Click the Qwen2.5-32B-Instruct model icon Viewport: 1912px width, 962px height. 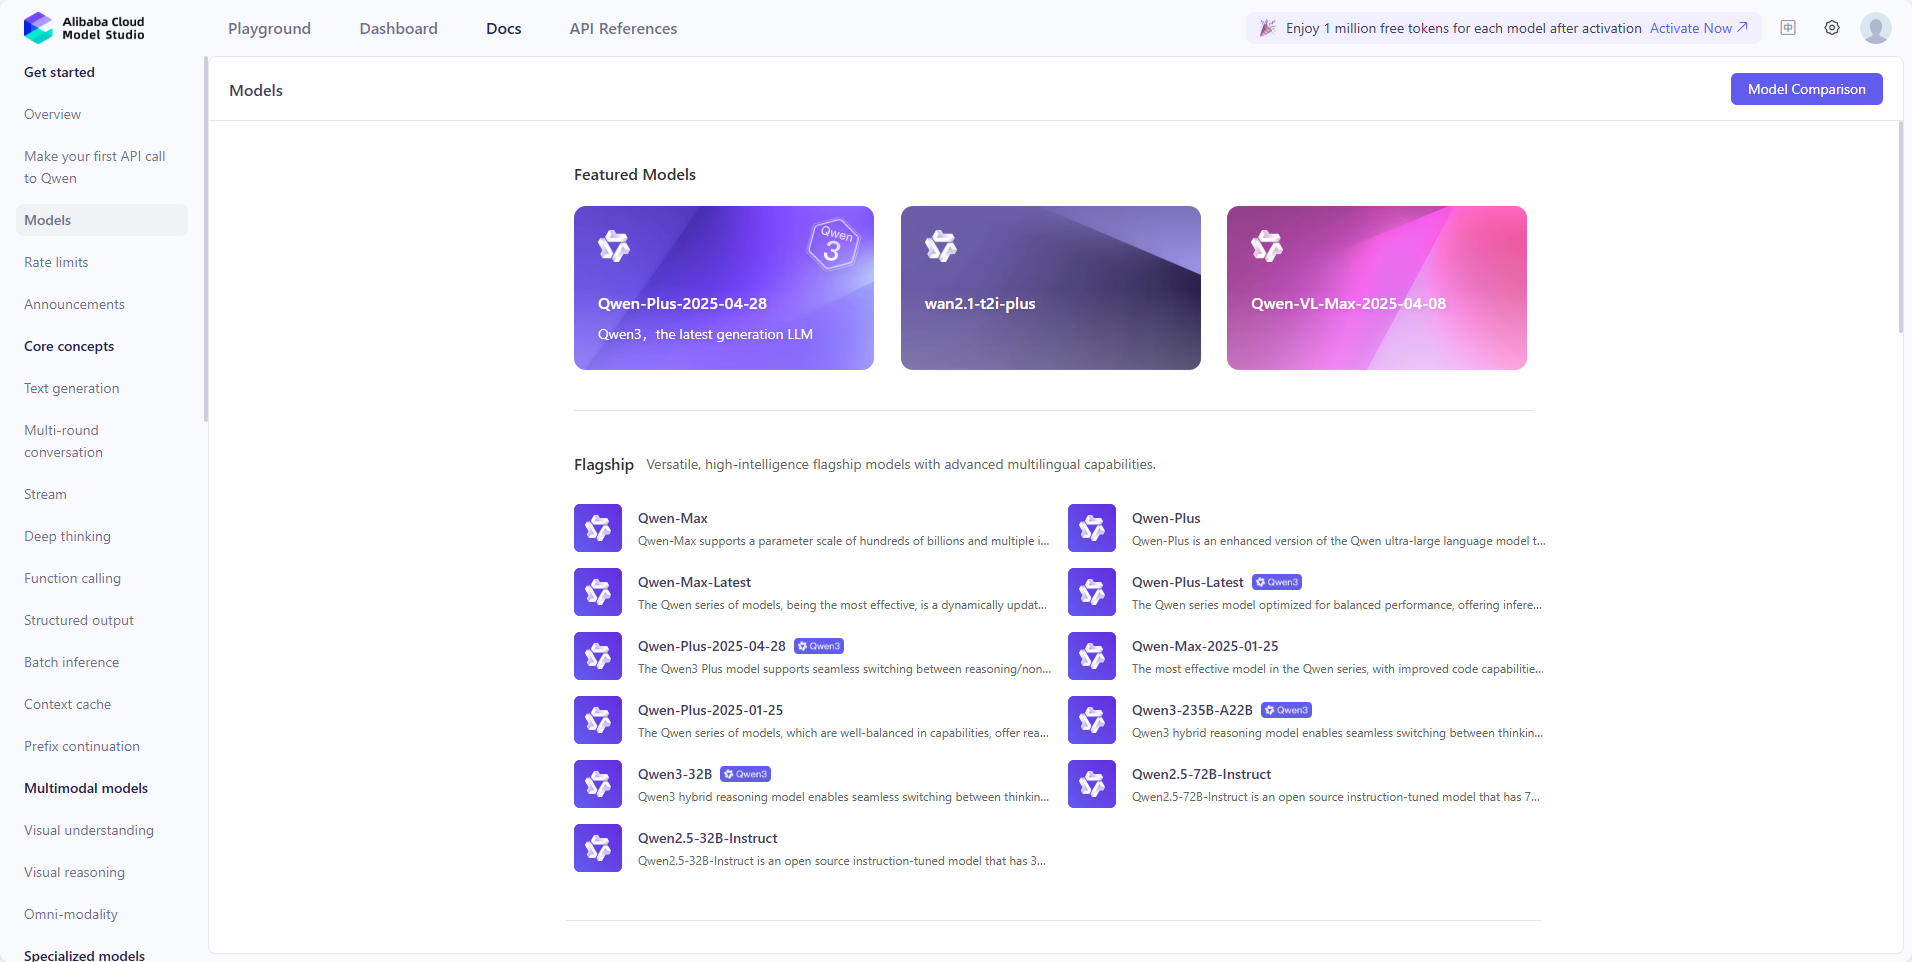coord(598,848)
